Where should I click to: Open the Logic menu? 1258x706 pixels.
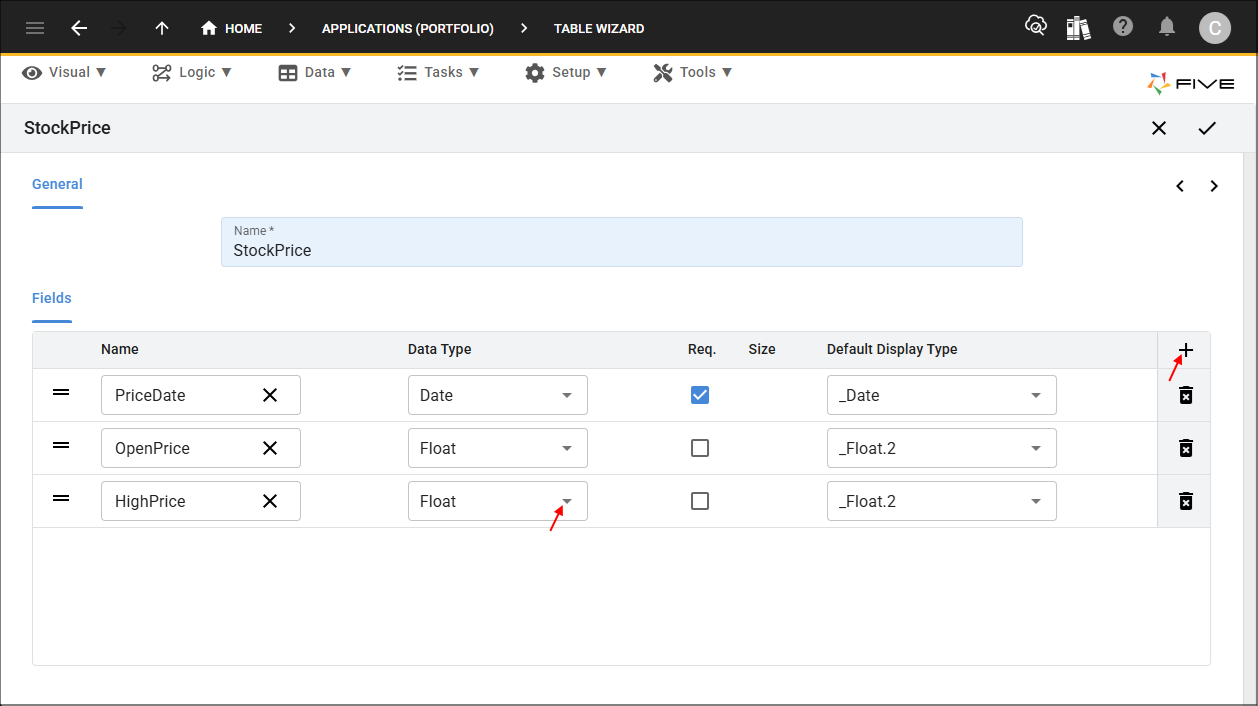(192, 72)
